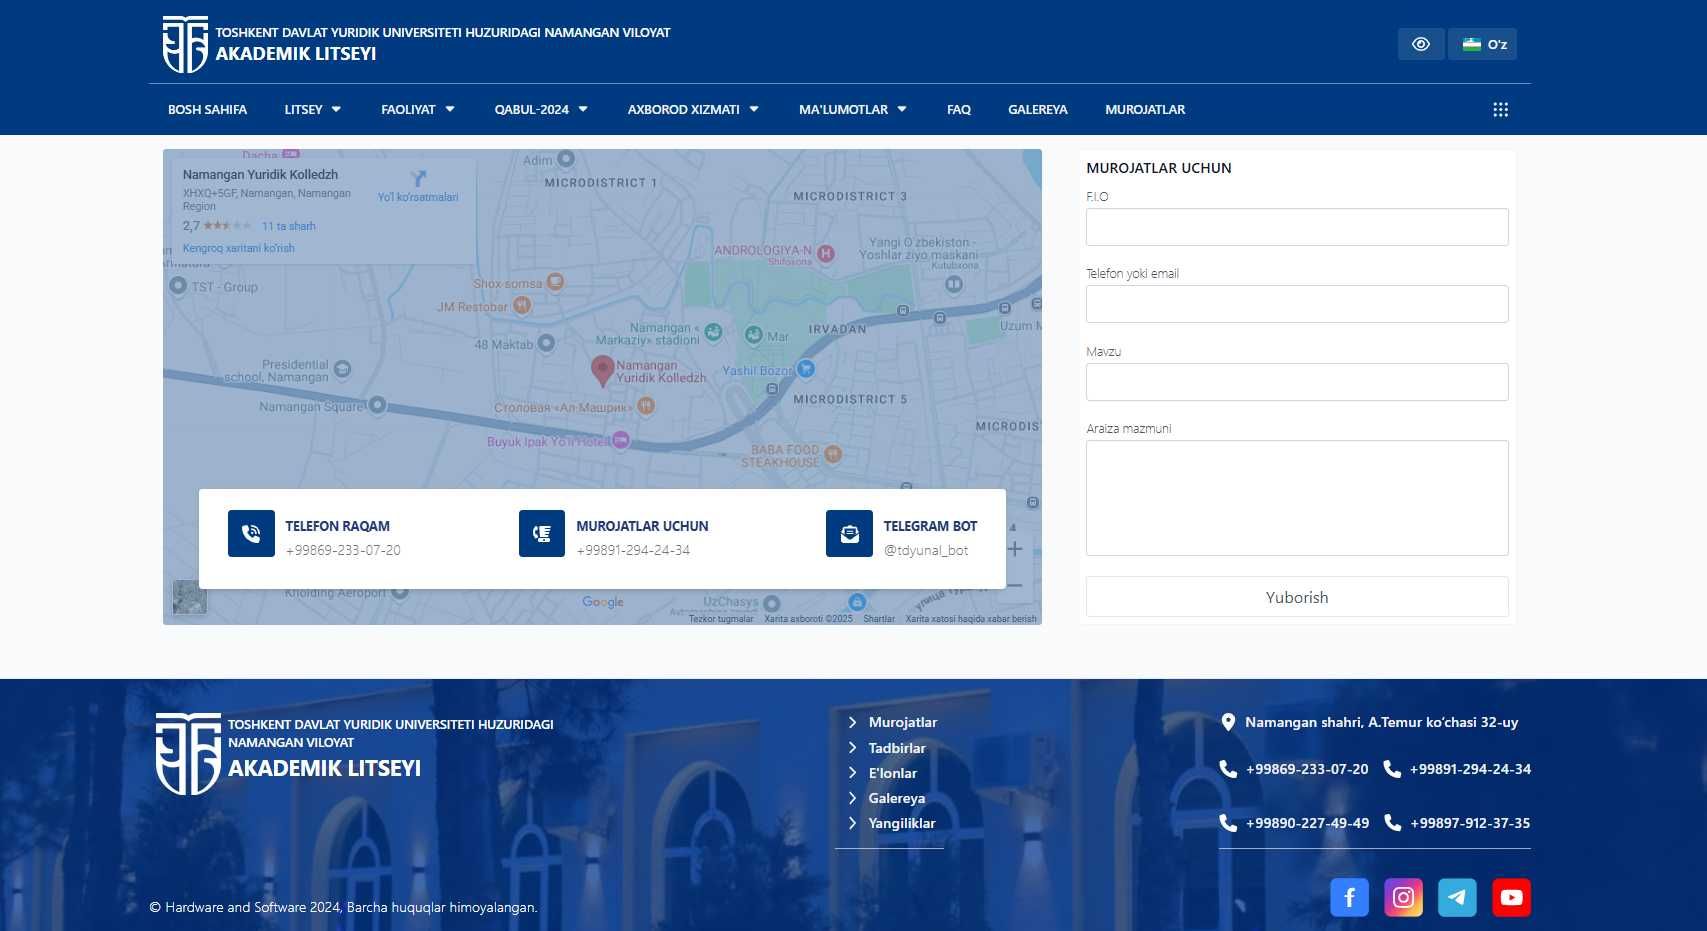Call the footer number +99869-233-07-20
The image size is (1707, 931).
click(1306, 769)
